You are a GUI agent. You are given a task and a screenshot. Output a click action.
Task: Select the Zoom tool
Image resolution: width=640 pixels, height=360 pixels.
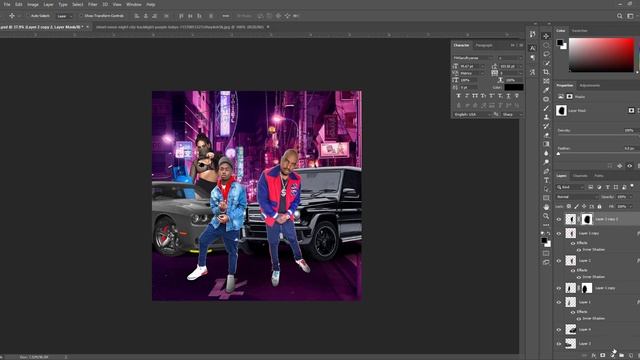point(546,216)
